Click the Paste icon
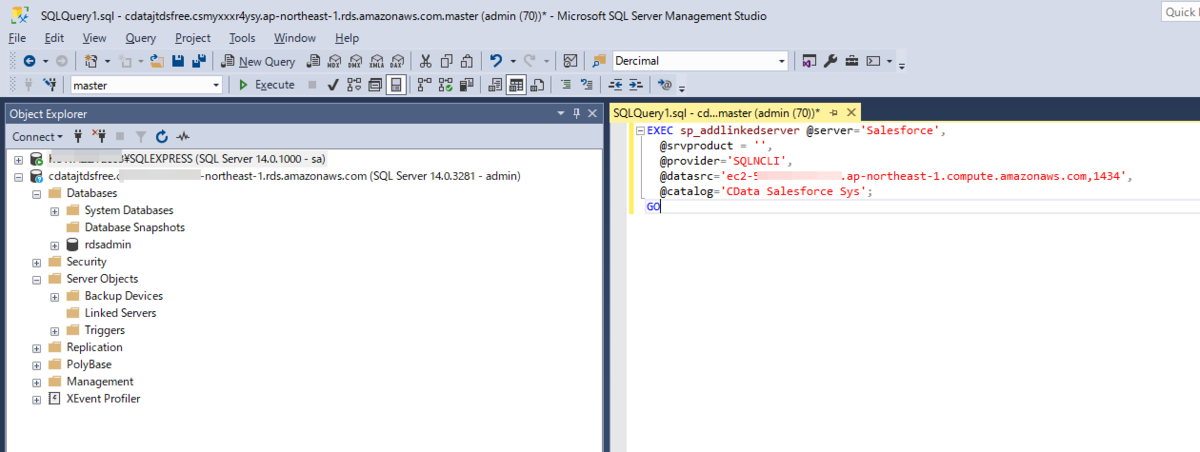This screenshot has width=1200, height=452. 467,61
